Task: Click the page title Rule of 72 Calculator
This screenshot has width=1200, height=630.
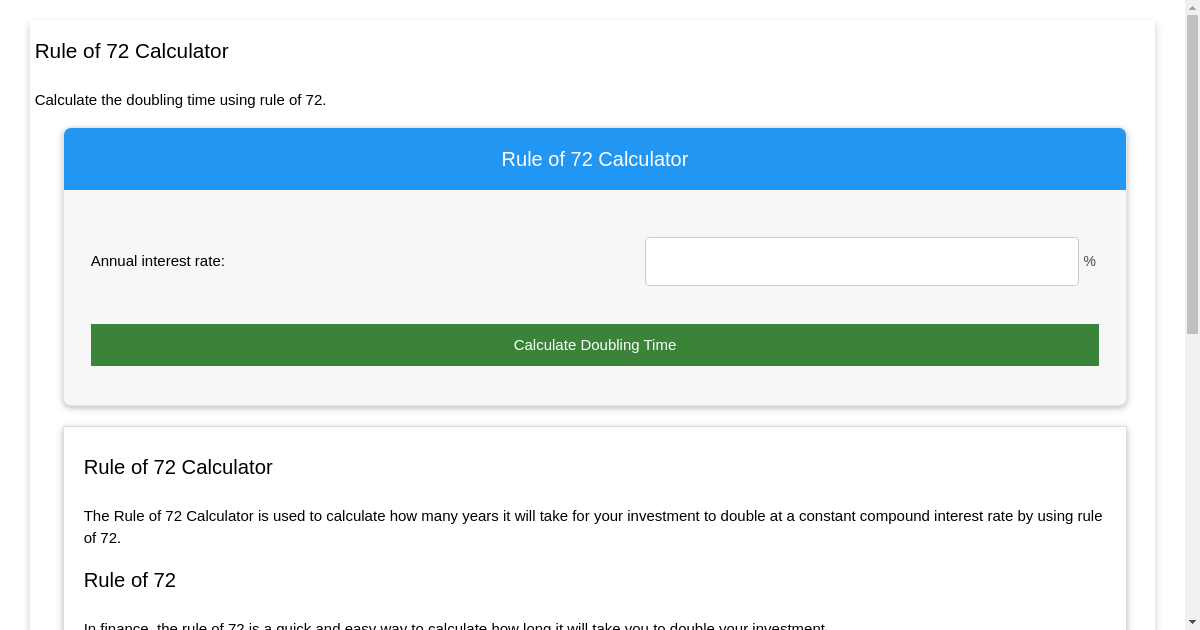Action: (x=131, y=51)
